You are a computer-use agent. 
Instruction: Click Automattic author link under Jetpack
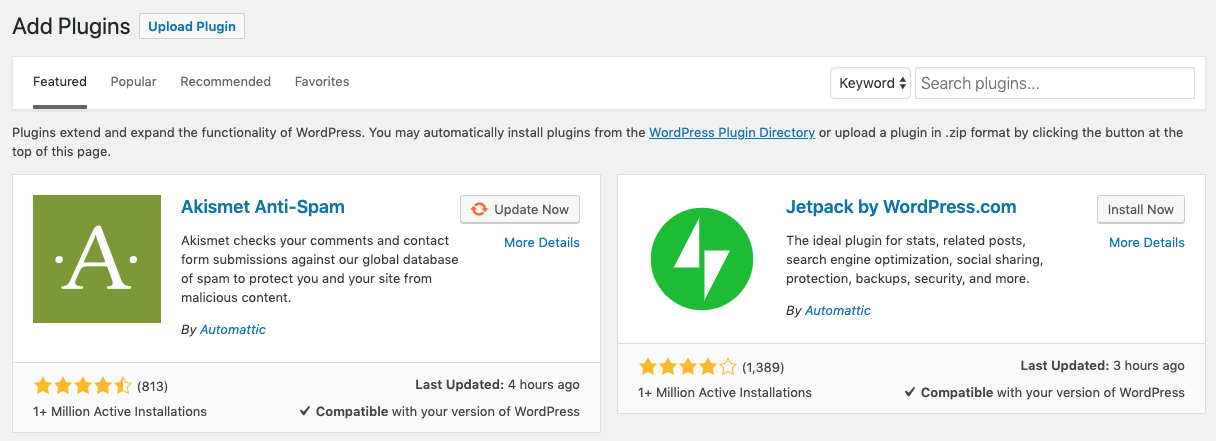837,310
